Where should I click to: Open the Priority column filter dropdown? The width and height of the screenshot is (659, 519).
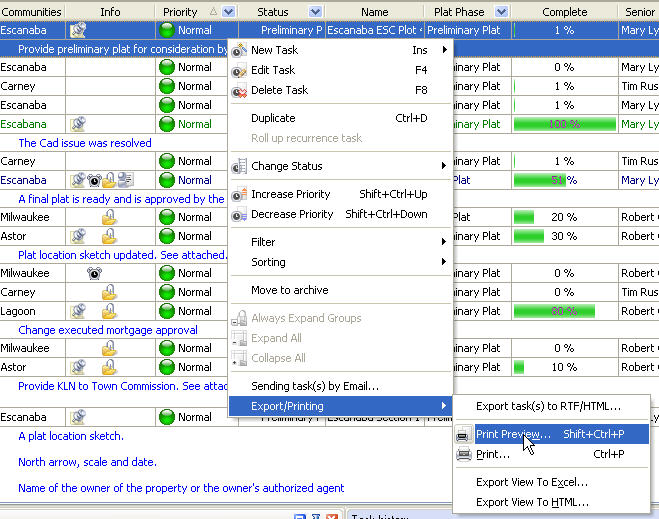[229, 12]
